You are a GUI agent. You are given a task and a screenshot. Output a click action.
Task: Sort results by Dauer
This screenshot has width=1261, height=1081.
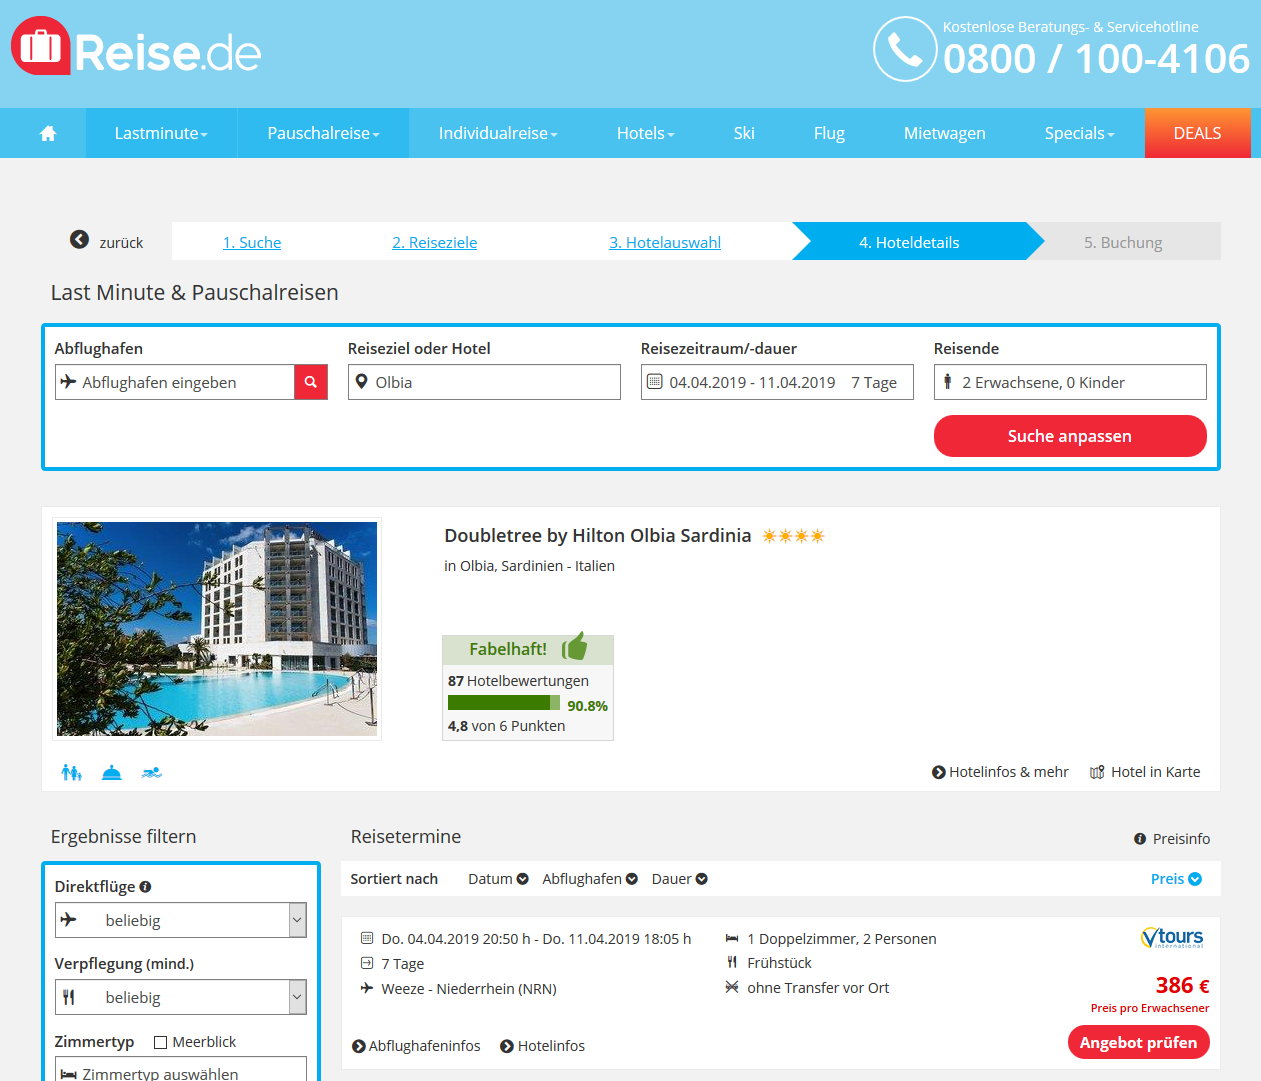[x=680, y=879]
